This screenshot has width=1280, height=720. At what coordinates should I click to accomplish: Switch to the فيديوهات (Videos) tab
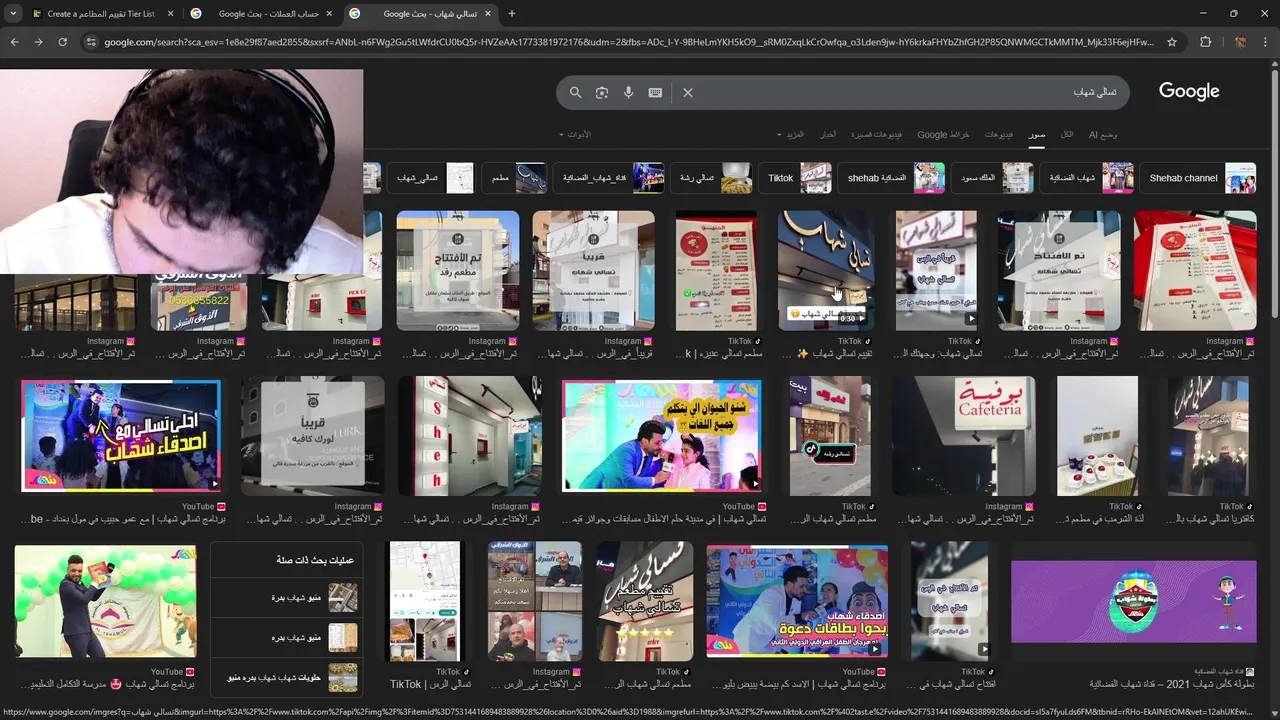(x=998, y=134)
